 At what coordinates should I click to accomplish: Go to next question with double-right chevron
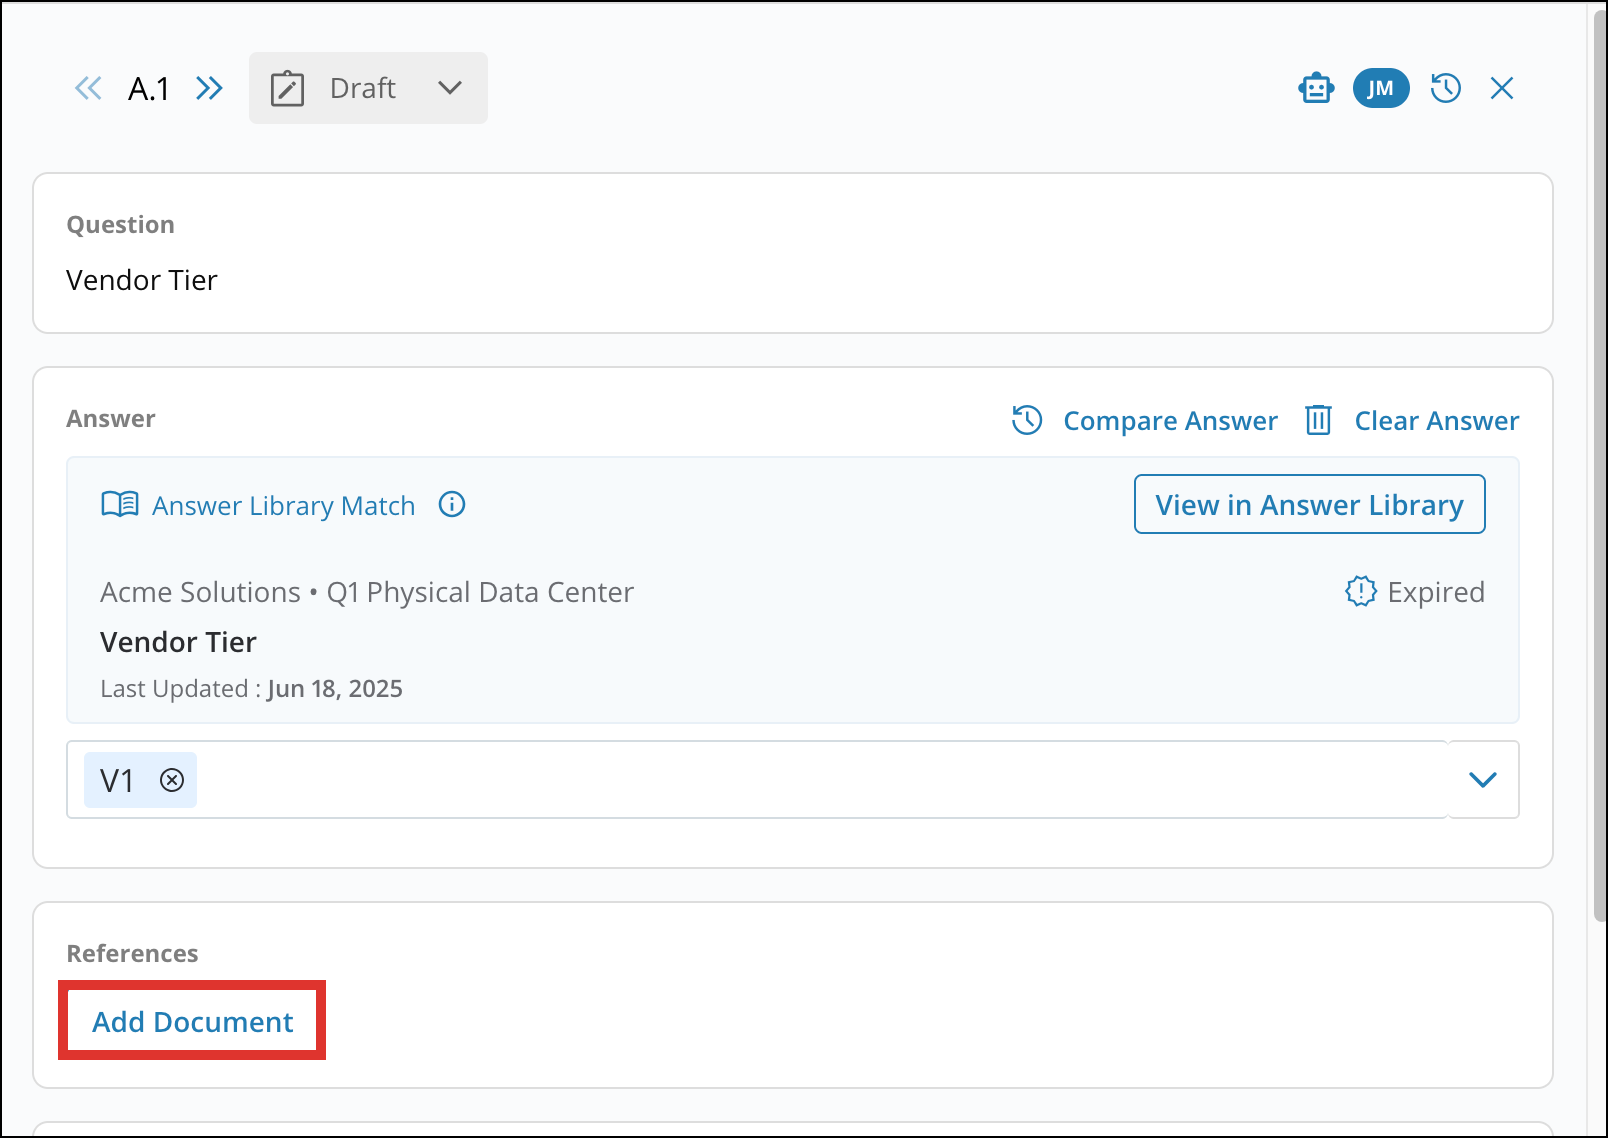coord(209,88)
